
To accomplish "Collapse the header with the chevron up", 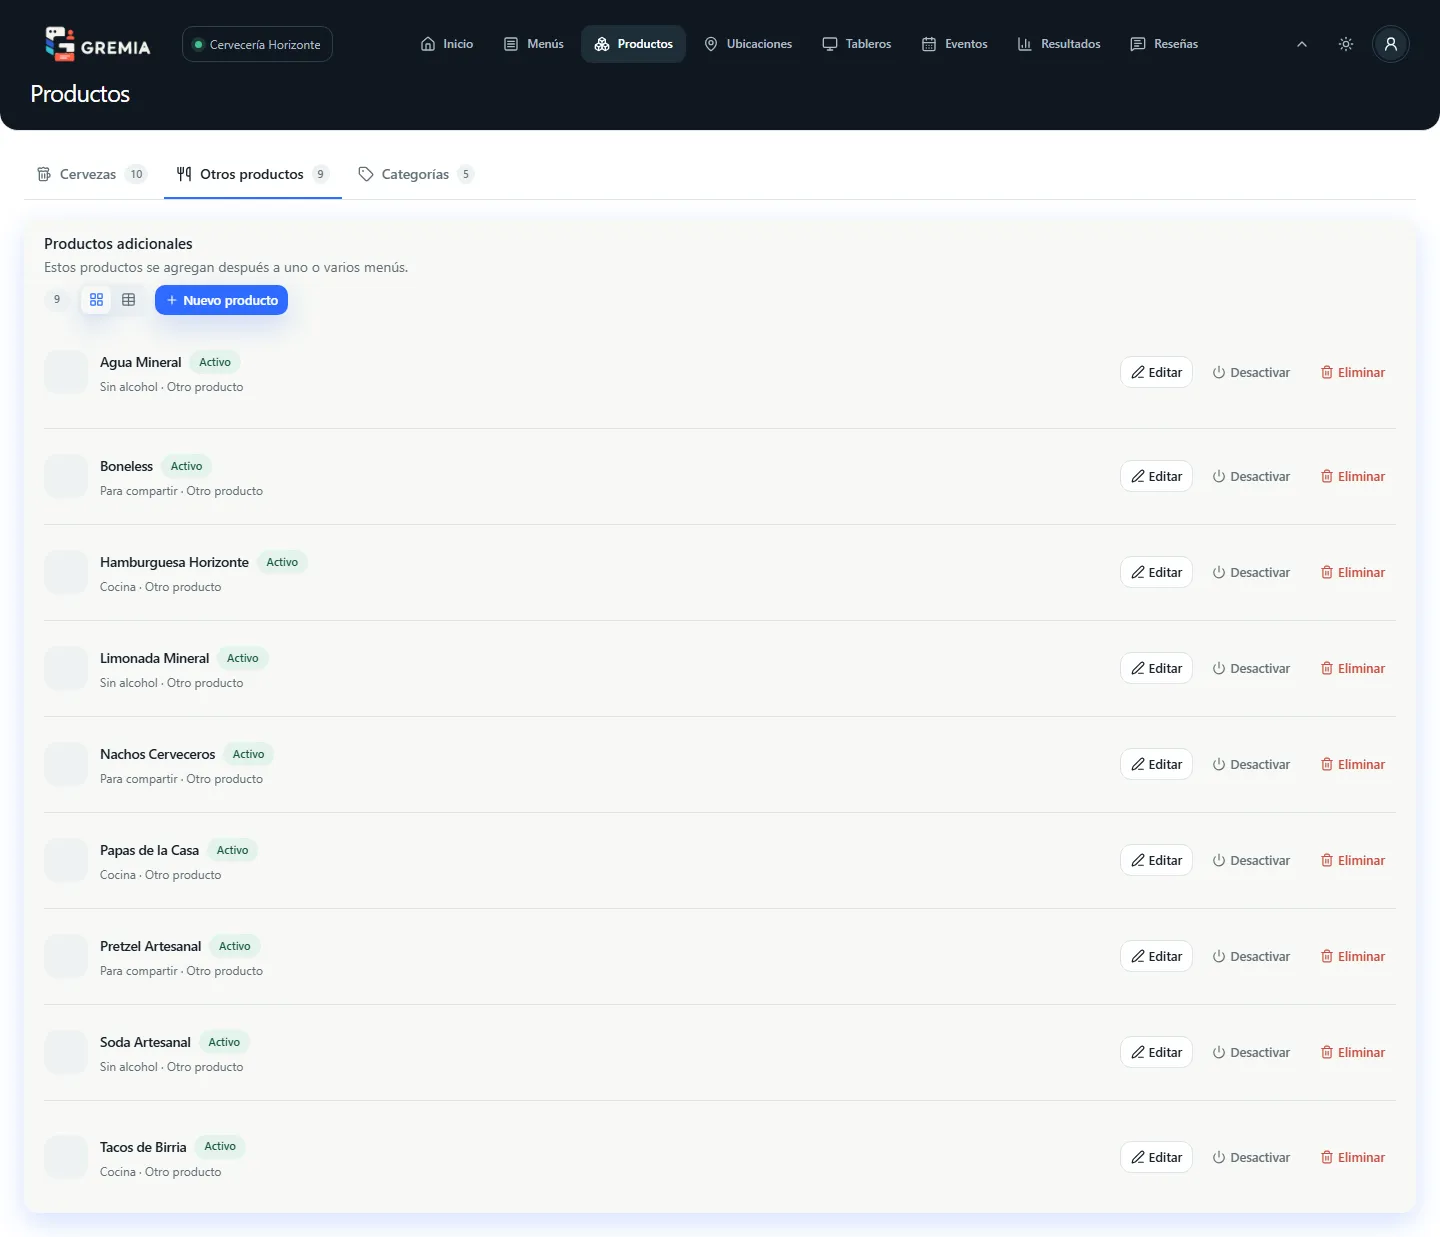I will coord(1302,44).
